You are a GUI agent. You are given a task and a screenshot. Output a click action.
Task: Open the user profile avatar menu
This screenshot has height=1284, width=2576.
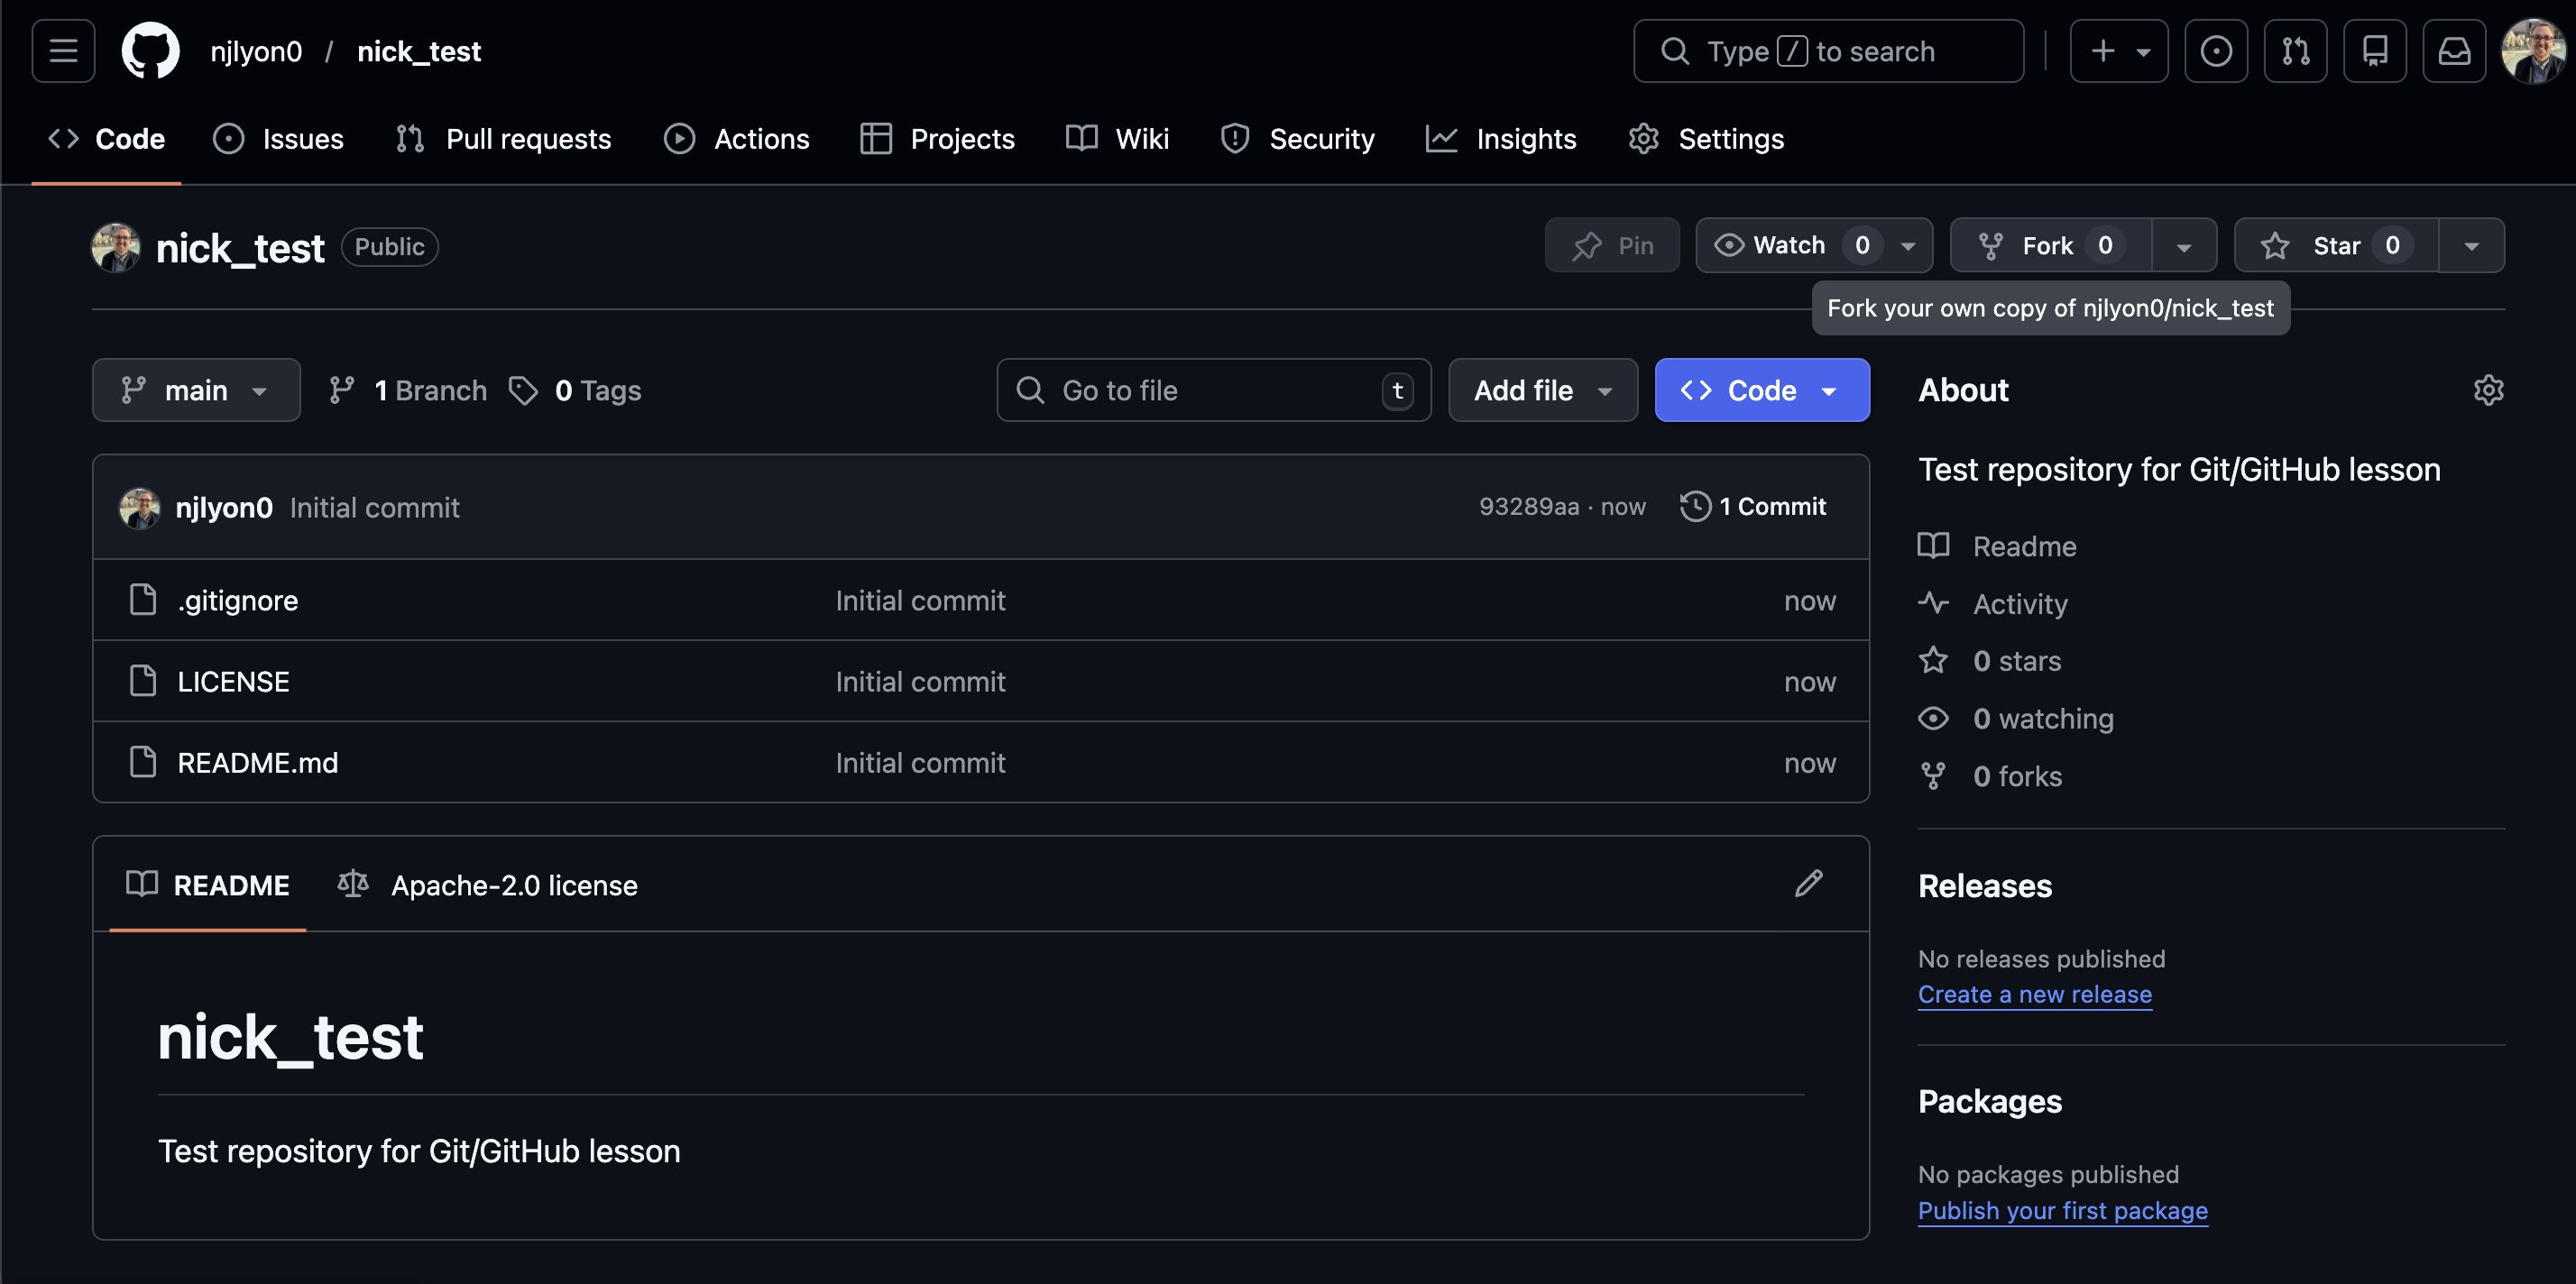click(2533, 51)
